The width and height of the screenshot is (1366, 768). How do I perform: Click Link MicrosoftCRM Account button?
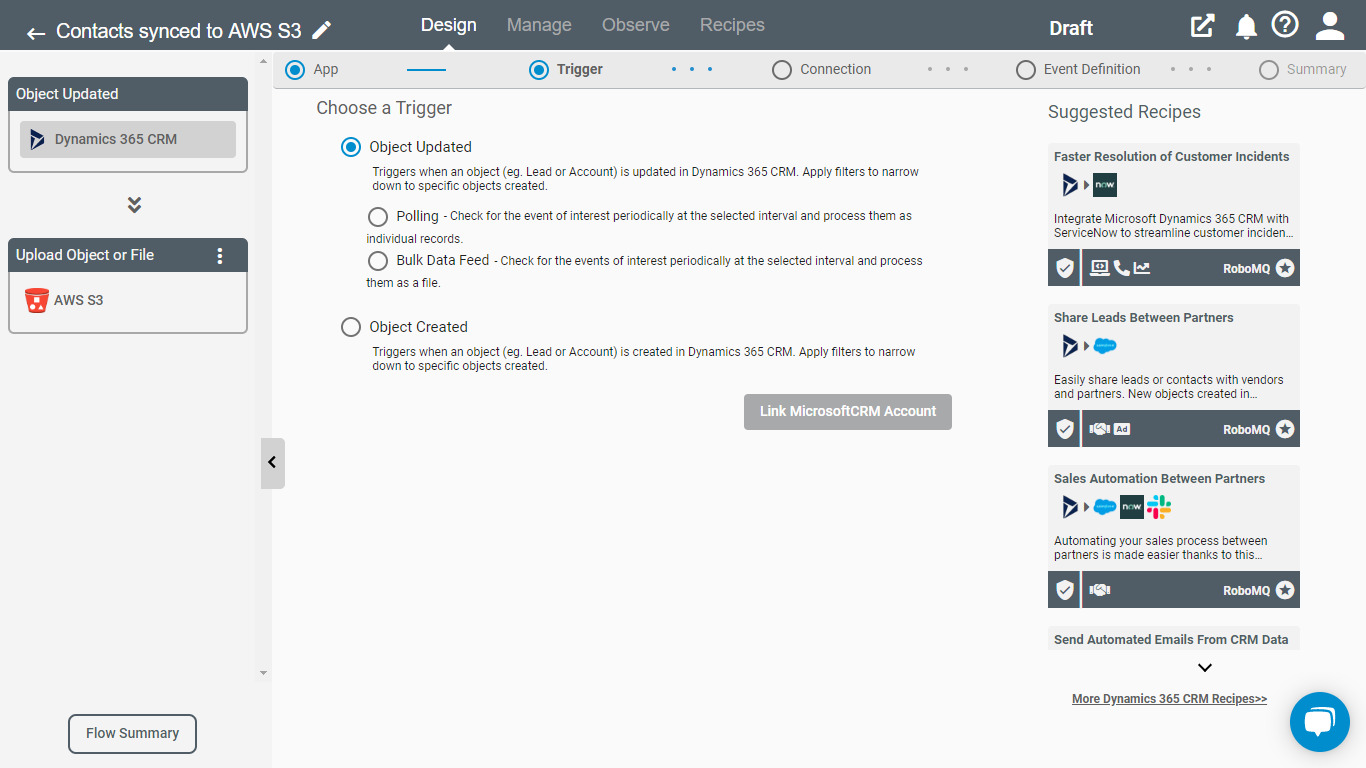click(x=848, y=412)
